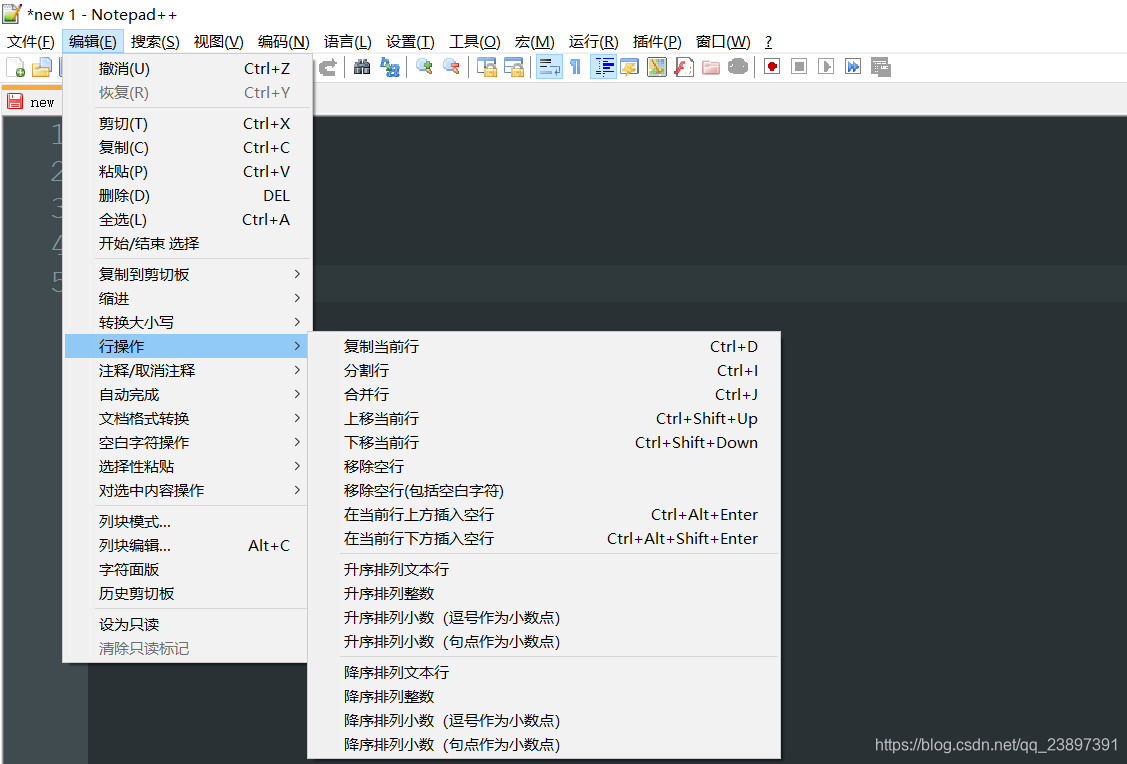Choose 剪切(T) in the edit menu
The height and width of the screenshot is (764, 1127).
(x=187, y=124)
